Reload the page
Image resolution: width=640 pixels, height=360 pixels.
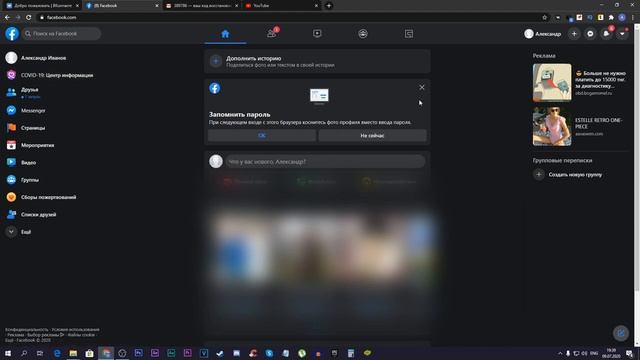pos(29,17)
